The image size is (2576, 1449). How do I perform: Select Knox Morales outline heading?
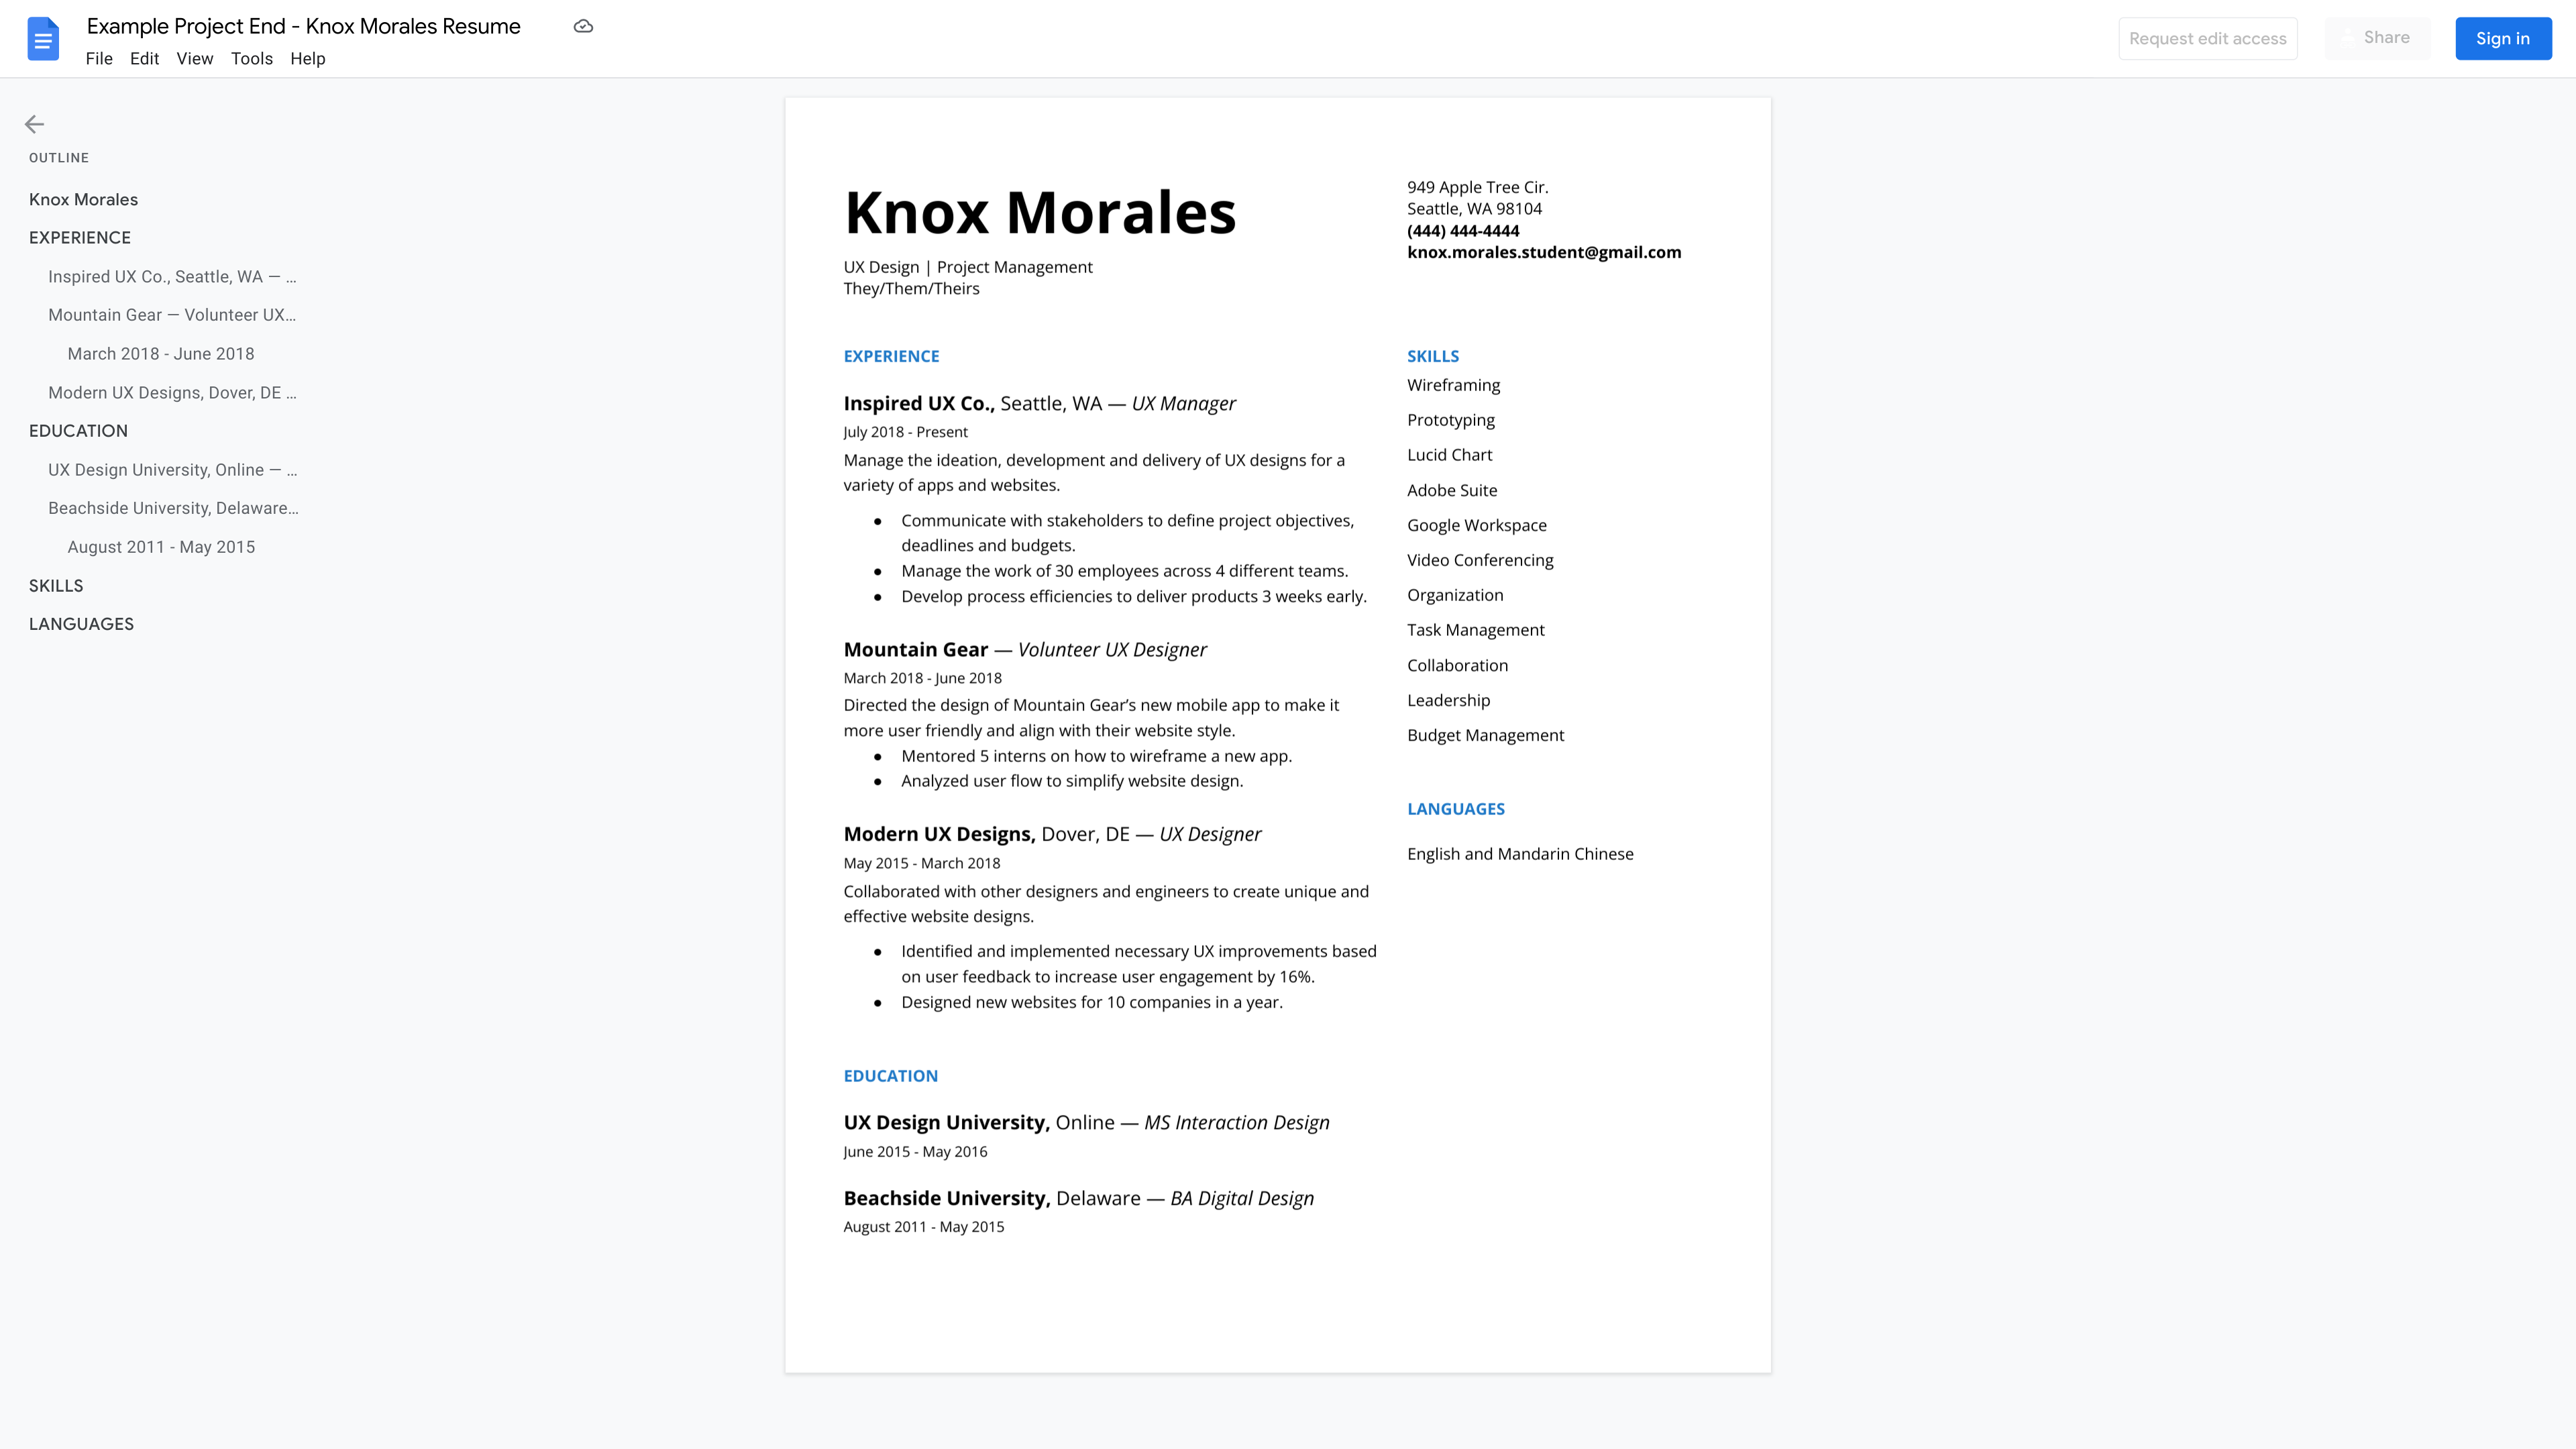coord(83,198)
